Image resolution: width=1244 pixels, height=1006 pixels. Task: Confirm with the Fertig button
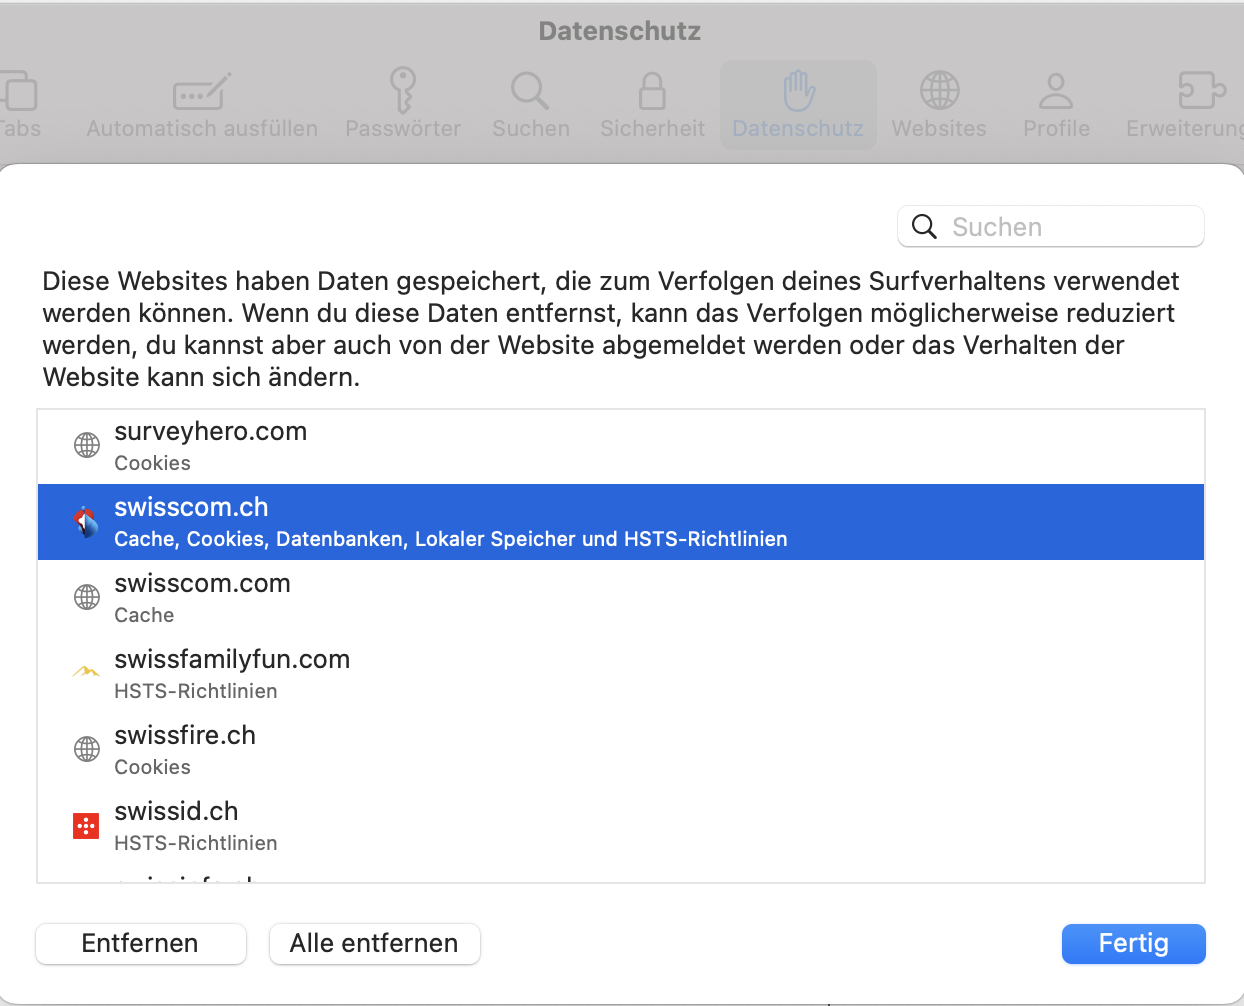pos(1134,944)
